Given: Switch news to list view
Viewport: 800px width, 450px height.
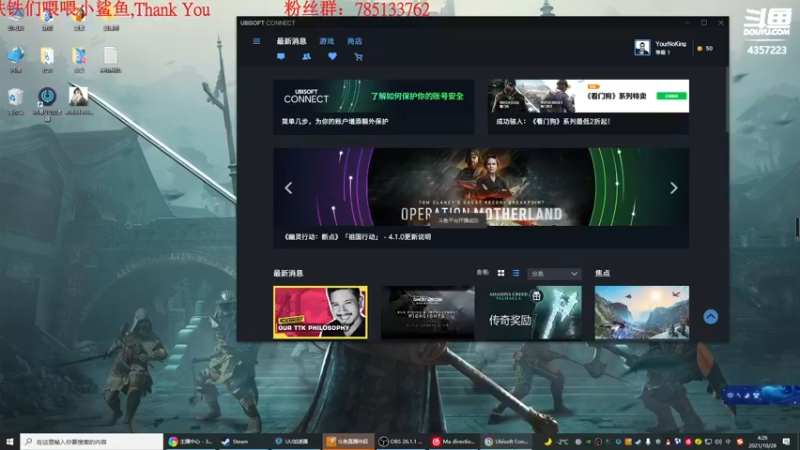Looking at the screenshot, I should [516, 273].
